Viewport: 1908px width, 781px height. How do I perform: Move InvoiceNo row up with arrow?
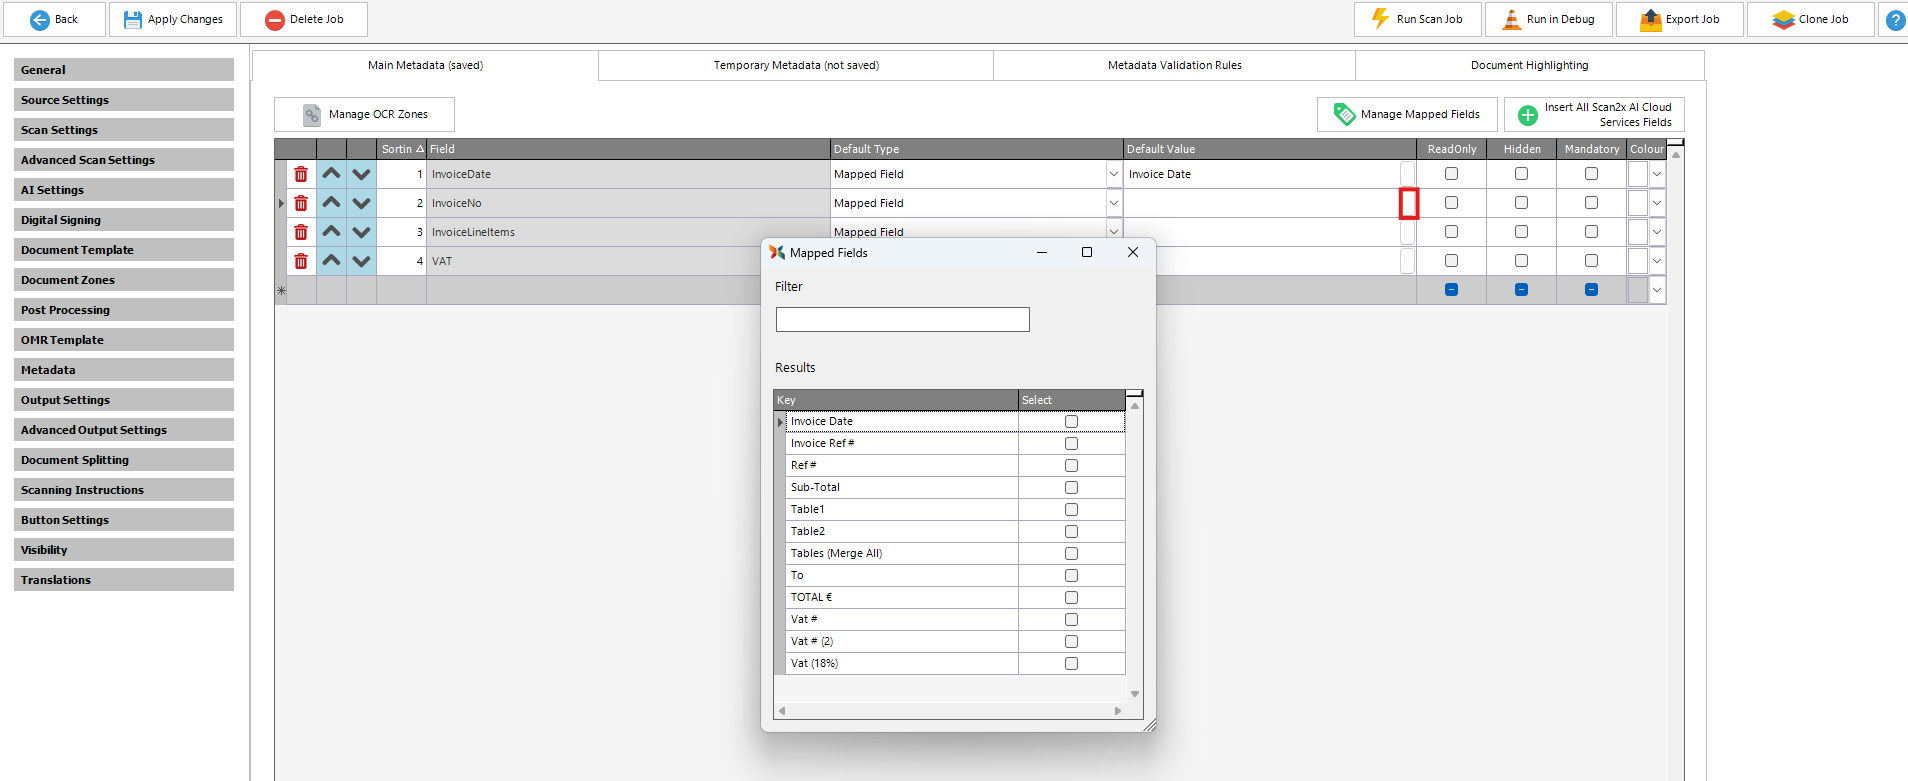point(331,203)
